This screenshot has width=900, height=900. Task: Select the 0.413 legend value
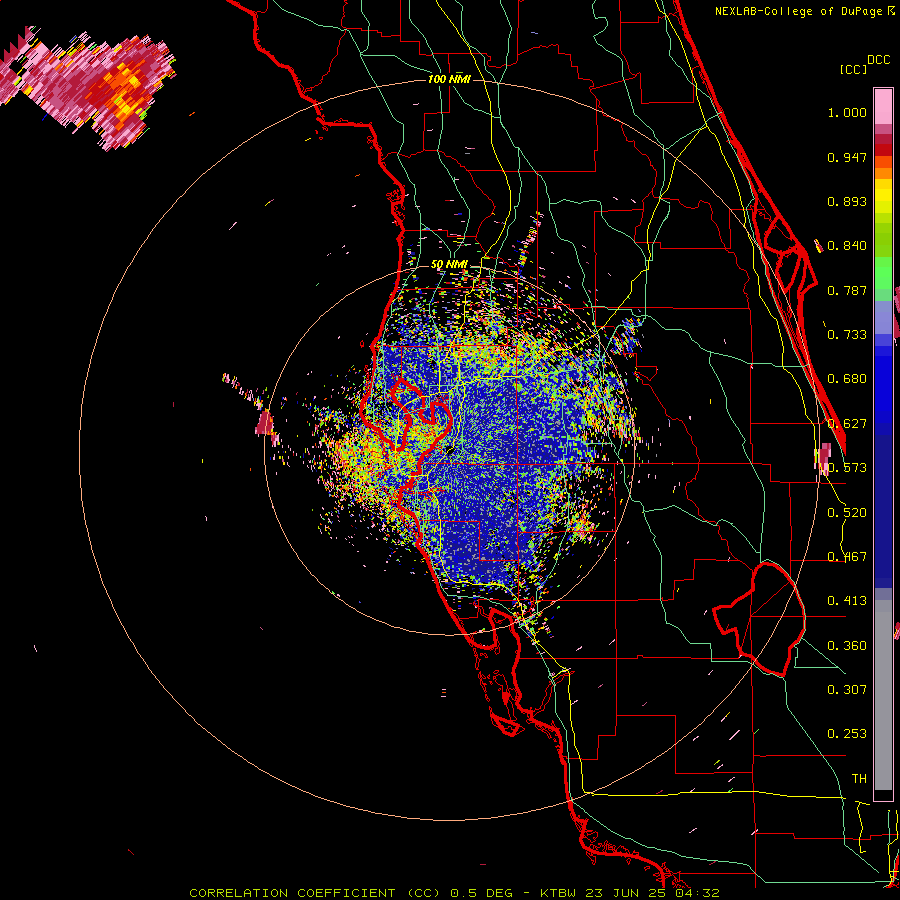click(x=847, y=601)
